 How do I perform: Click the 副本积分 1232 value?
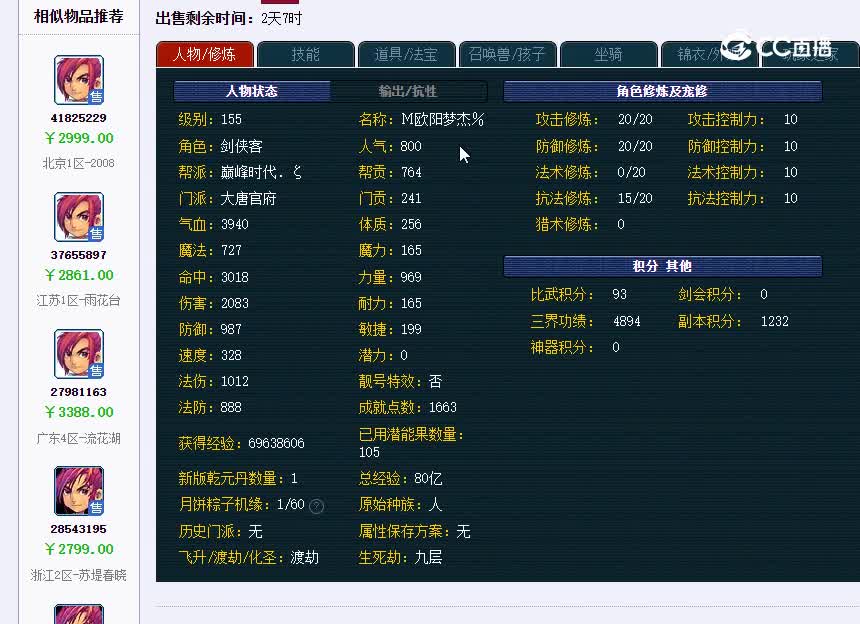[774, 321]
